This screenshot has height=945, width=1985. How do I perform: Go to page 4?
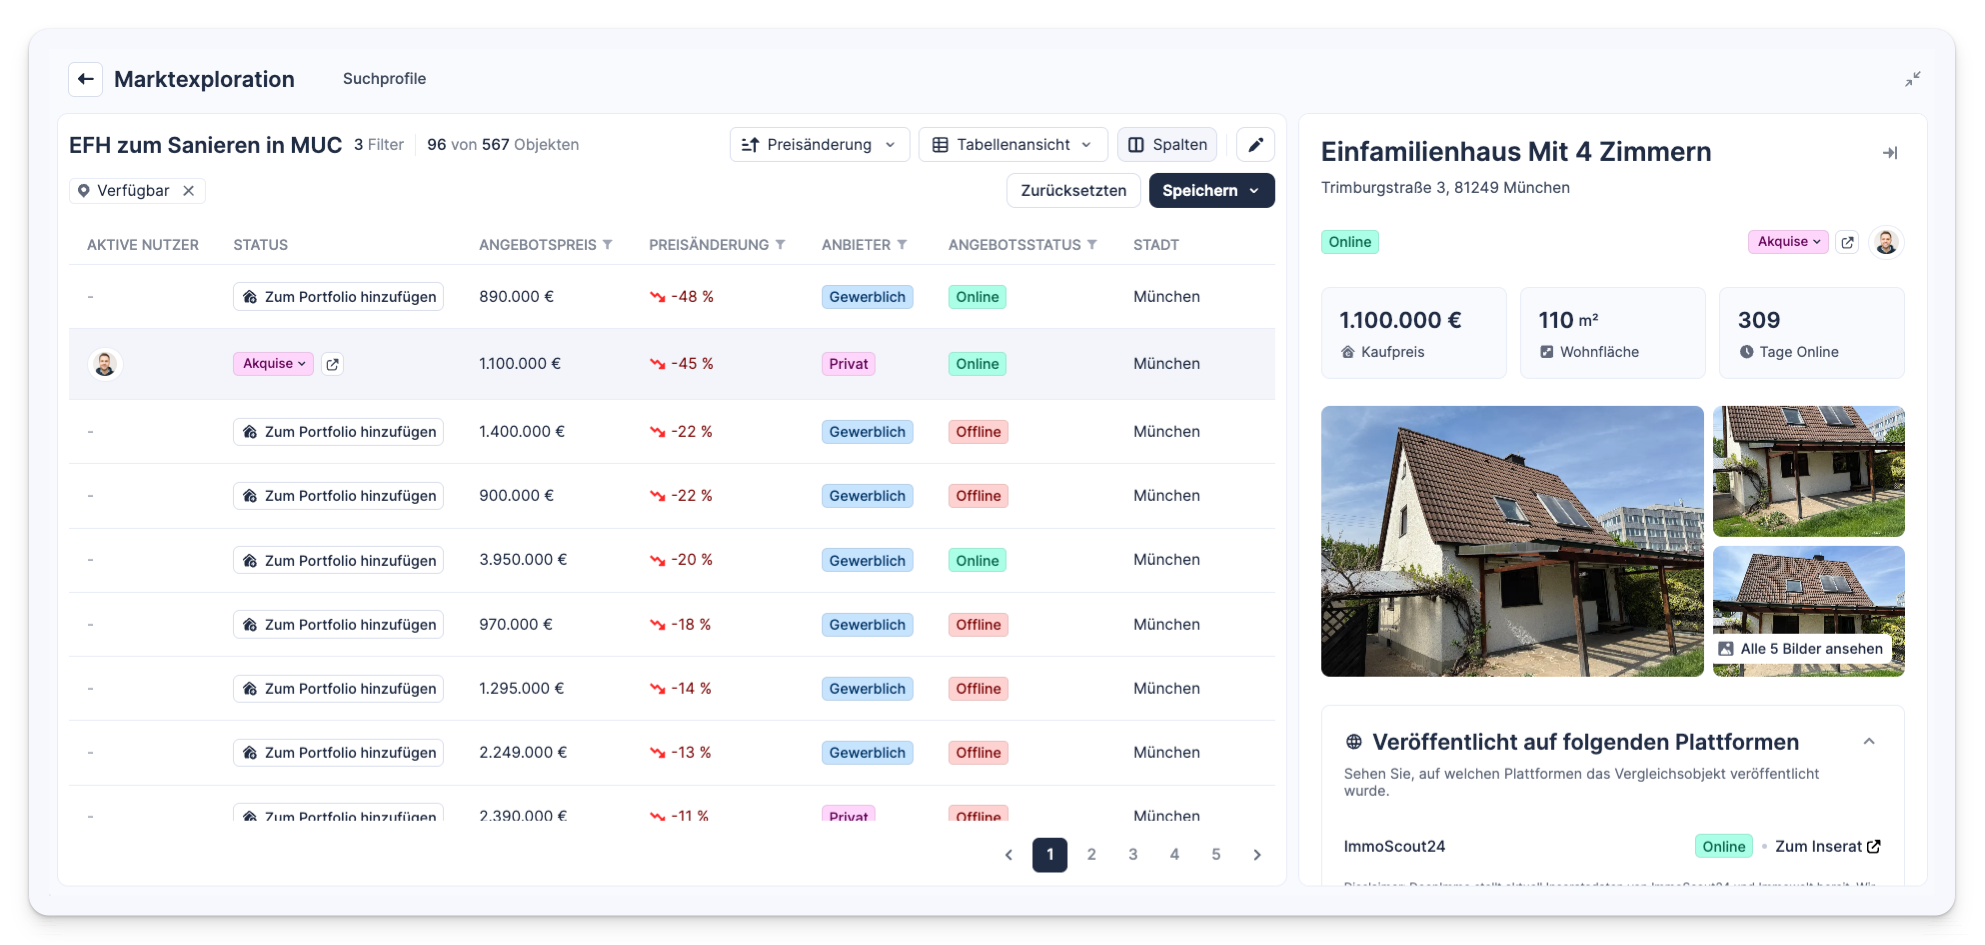1174,855
